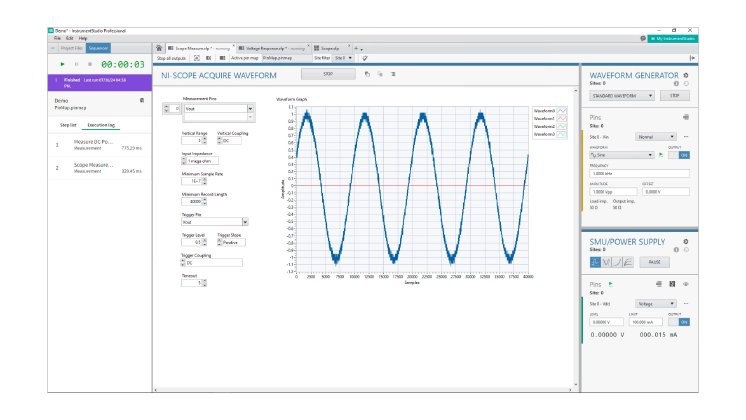Toggle the Waveform Generator output ON switch
Viewport: 746px width, 420px height.
pyautogui.click(x=679, y=155)
